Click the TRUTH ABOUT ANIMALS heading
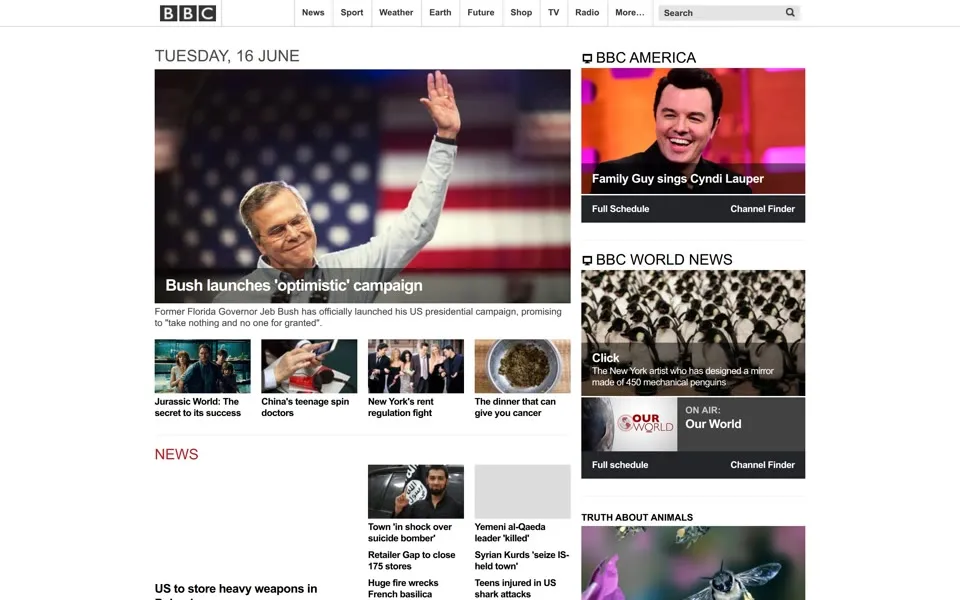 [x=637, y=517]
